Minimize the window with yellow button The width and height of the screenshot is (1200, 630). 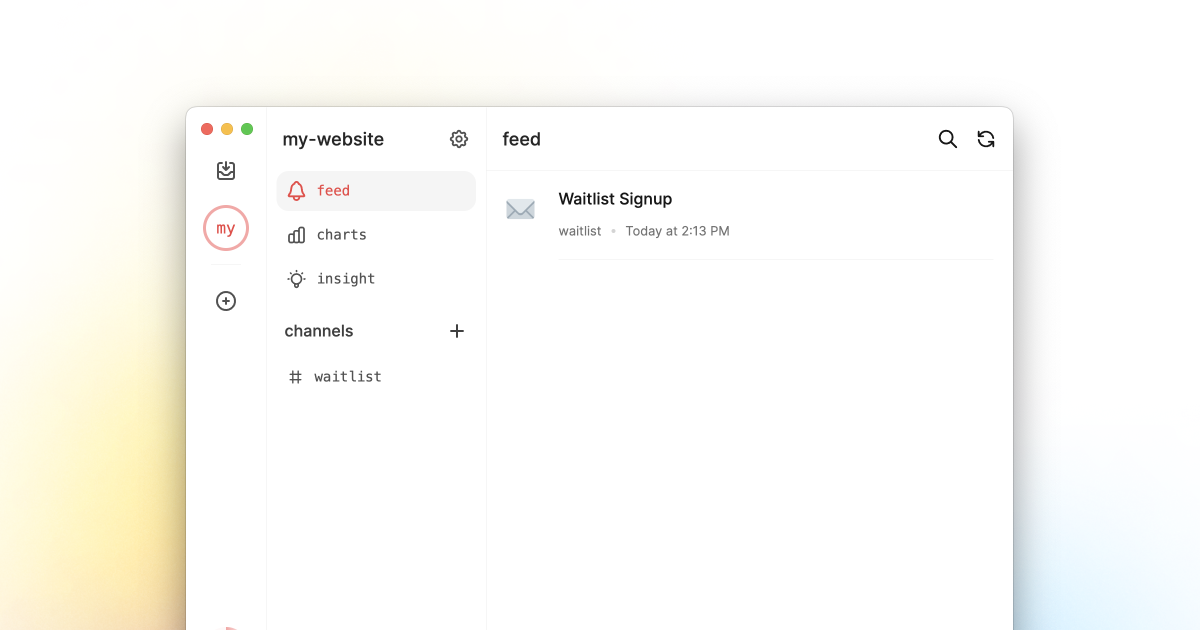pyautogui.click(x=227, y=129)
